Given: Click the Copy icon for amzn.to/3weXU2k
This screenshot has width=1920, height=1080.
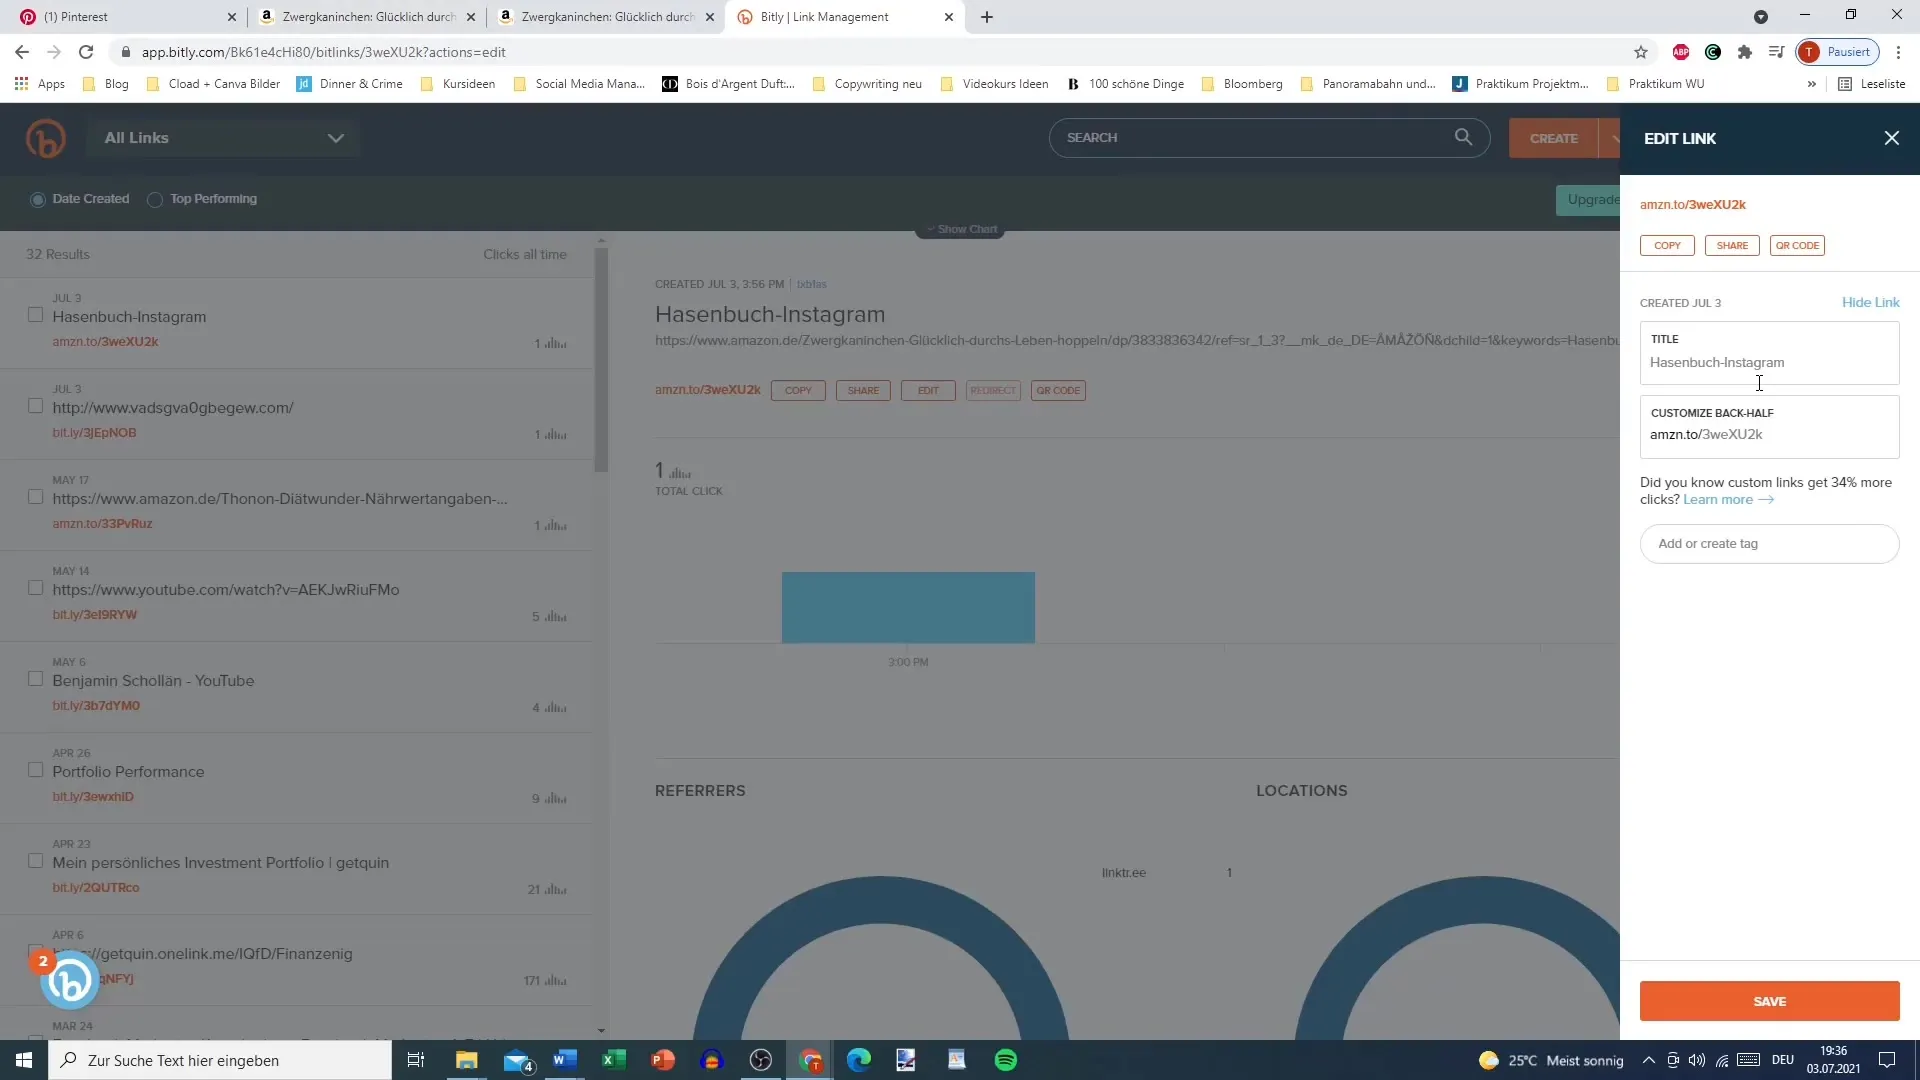Looking at the screenshot, I should (x=1668, y=245).
